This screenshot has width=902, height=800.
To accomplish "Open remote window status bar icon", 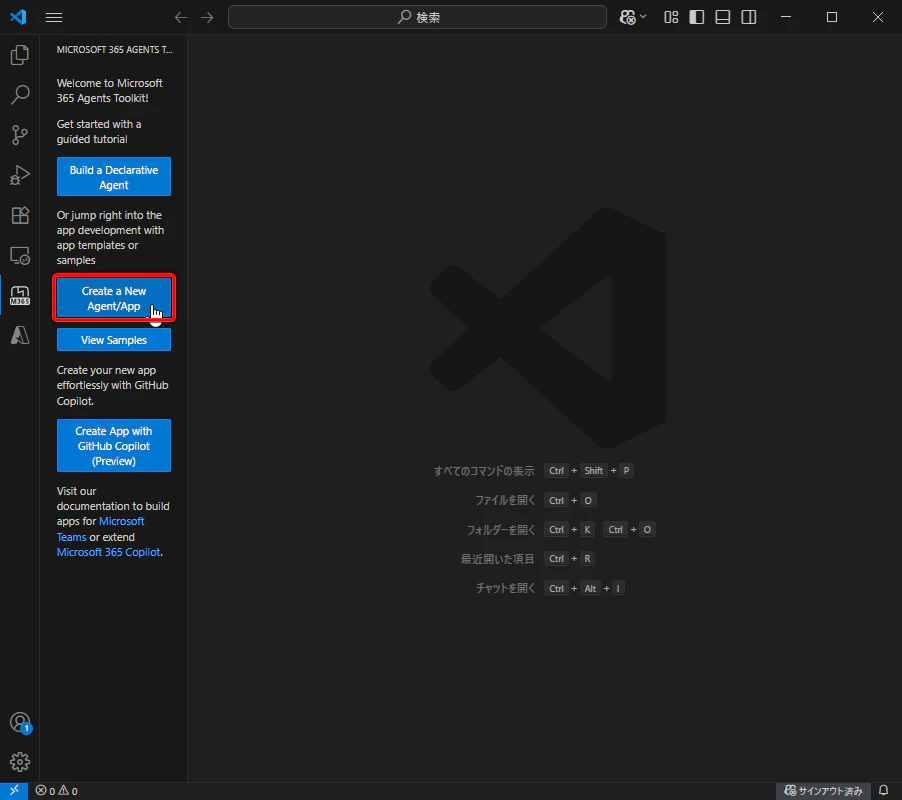I will point(14,791).
